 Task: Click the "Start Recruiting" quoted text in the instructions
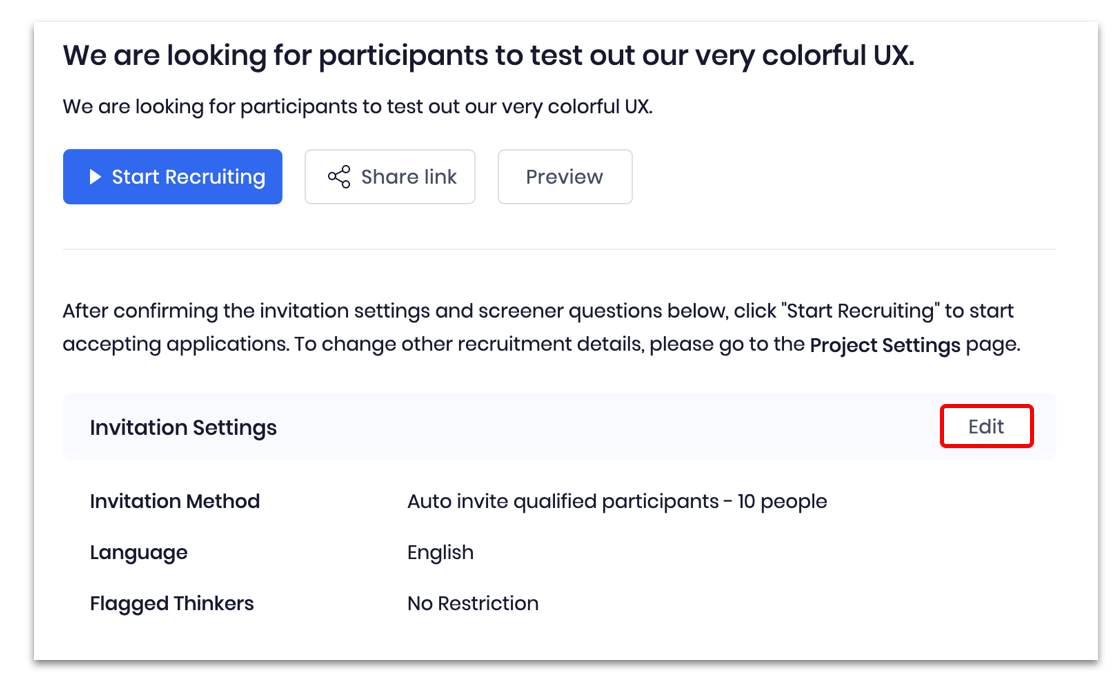862,311
